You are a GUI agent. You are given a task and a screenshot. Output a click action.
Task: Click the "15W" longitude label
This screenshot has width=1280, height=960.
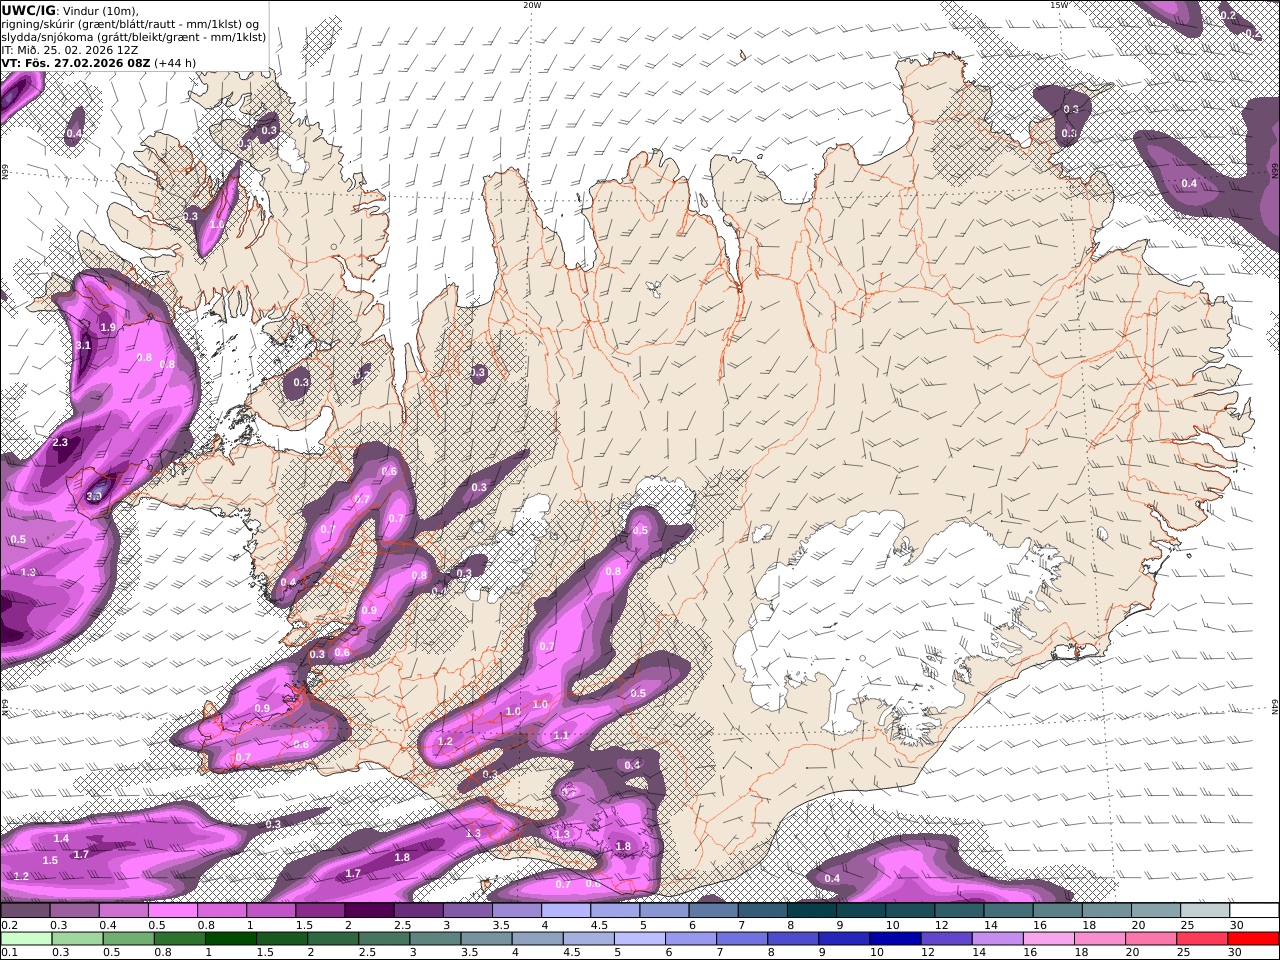(x=1059, y=5)
